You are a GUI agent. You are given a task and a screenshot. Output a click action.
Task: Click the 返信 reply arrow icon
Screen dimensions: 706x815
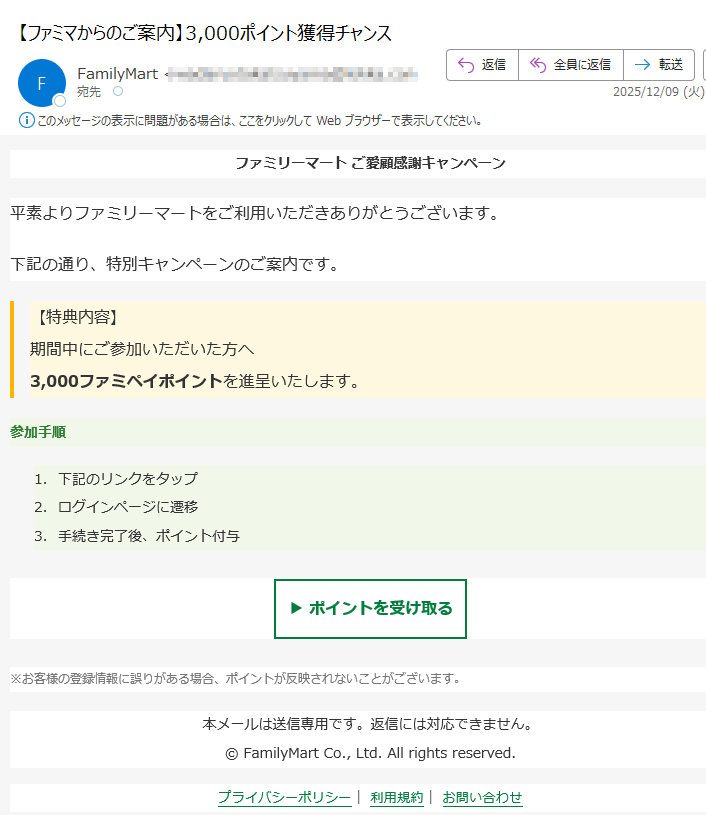pos(465,65)
